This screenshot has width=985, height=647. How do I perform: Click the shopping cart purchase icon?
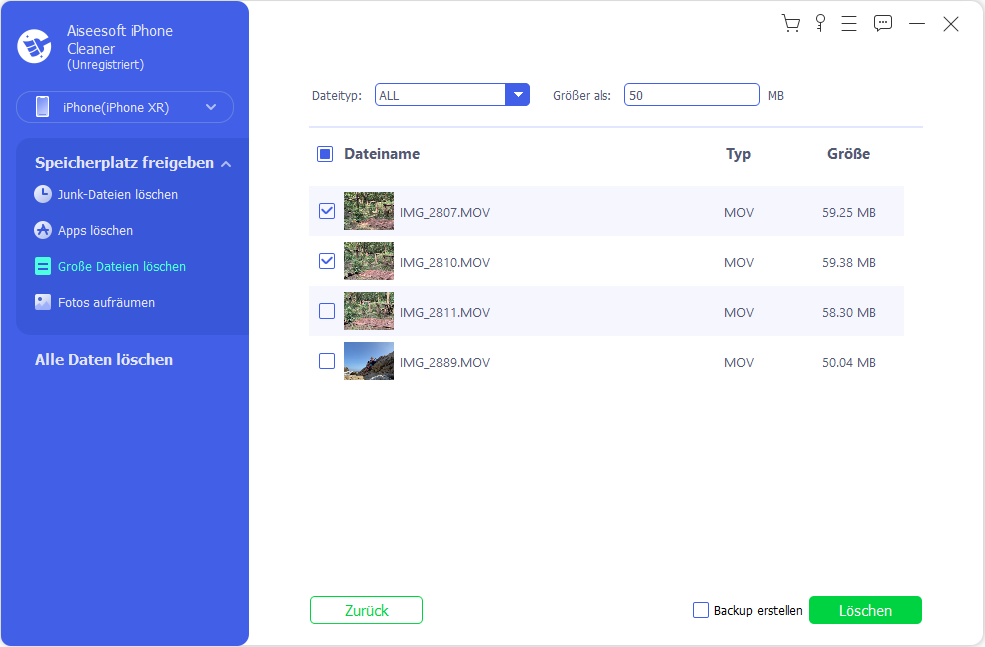click(791, 24)
